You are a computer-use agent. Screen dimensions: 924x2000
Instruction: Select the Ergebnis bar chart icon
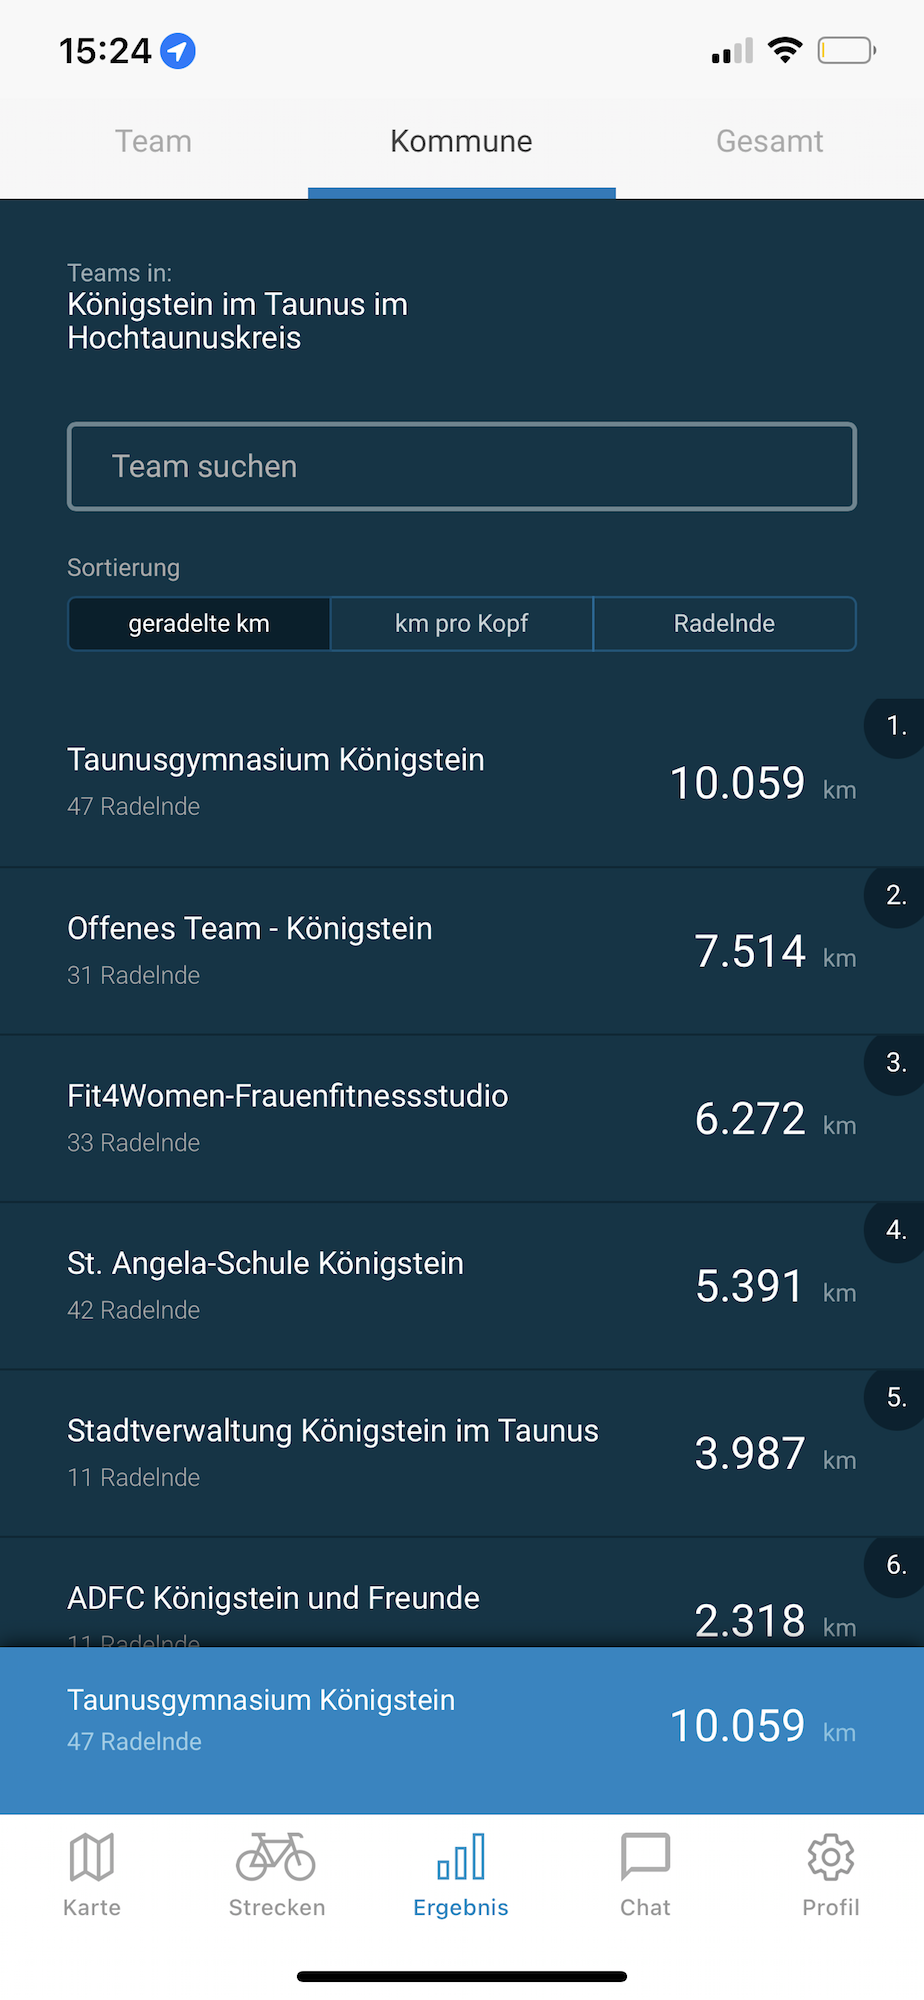tap(461, 1858)
